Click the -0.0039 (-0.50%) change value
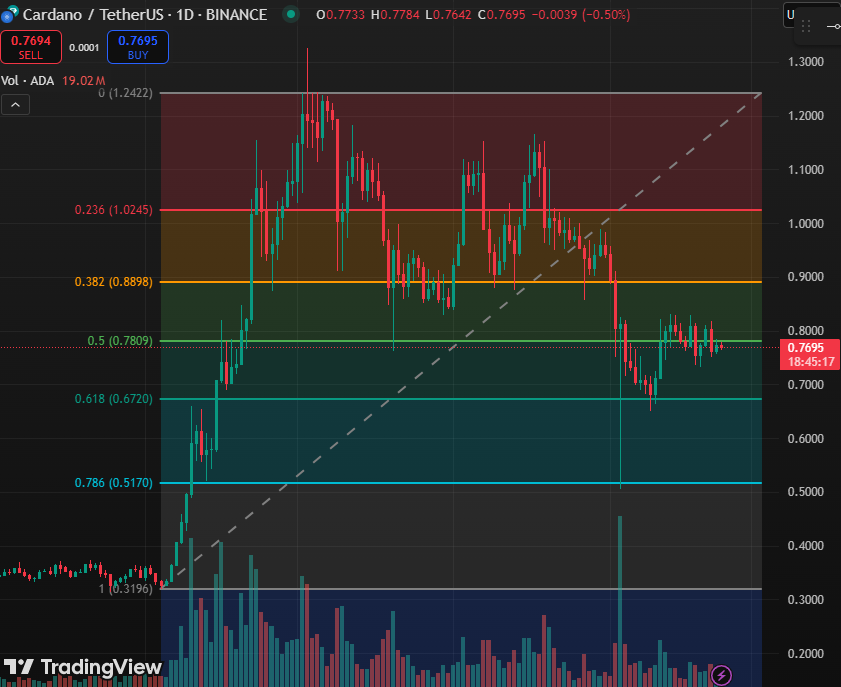This screenshot has height=687, width=841. click(581, 14)
